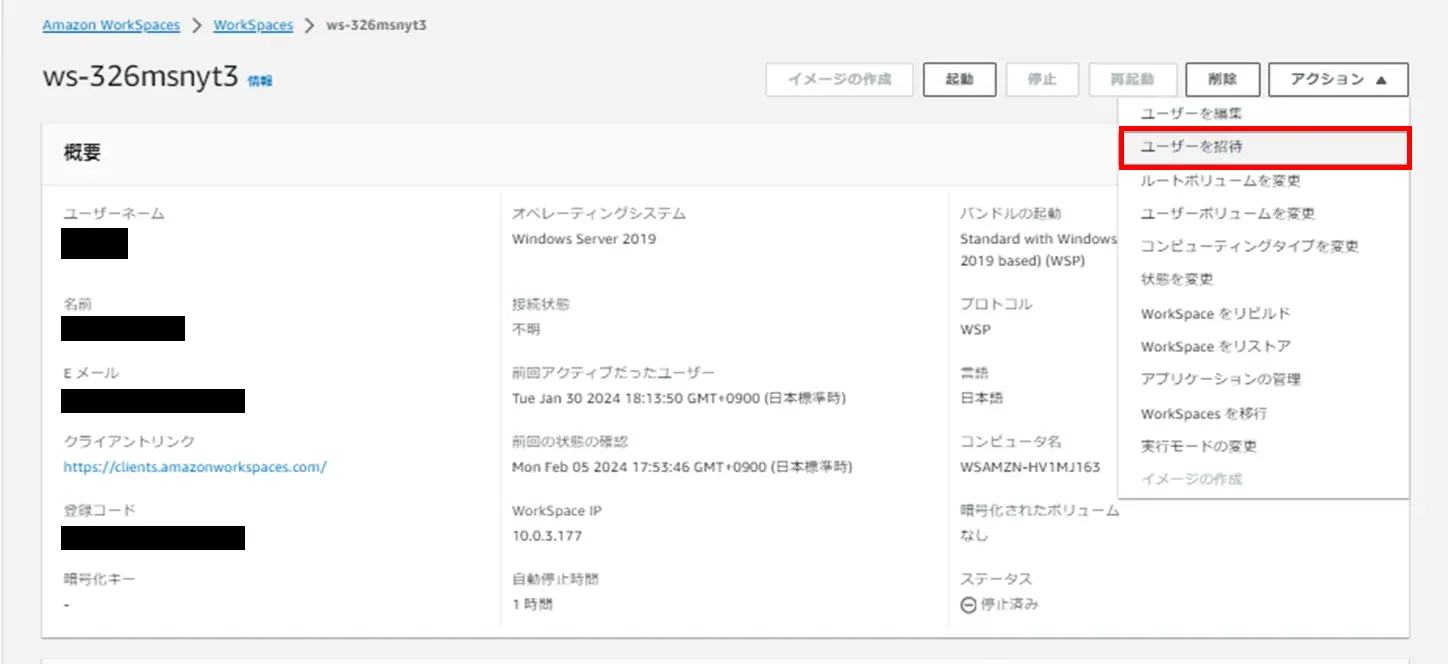Screen dimensions: 1448x664
Task: Click the language value 日本語
Action: coord(982,398)
